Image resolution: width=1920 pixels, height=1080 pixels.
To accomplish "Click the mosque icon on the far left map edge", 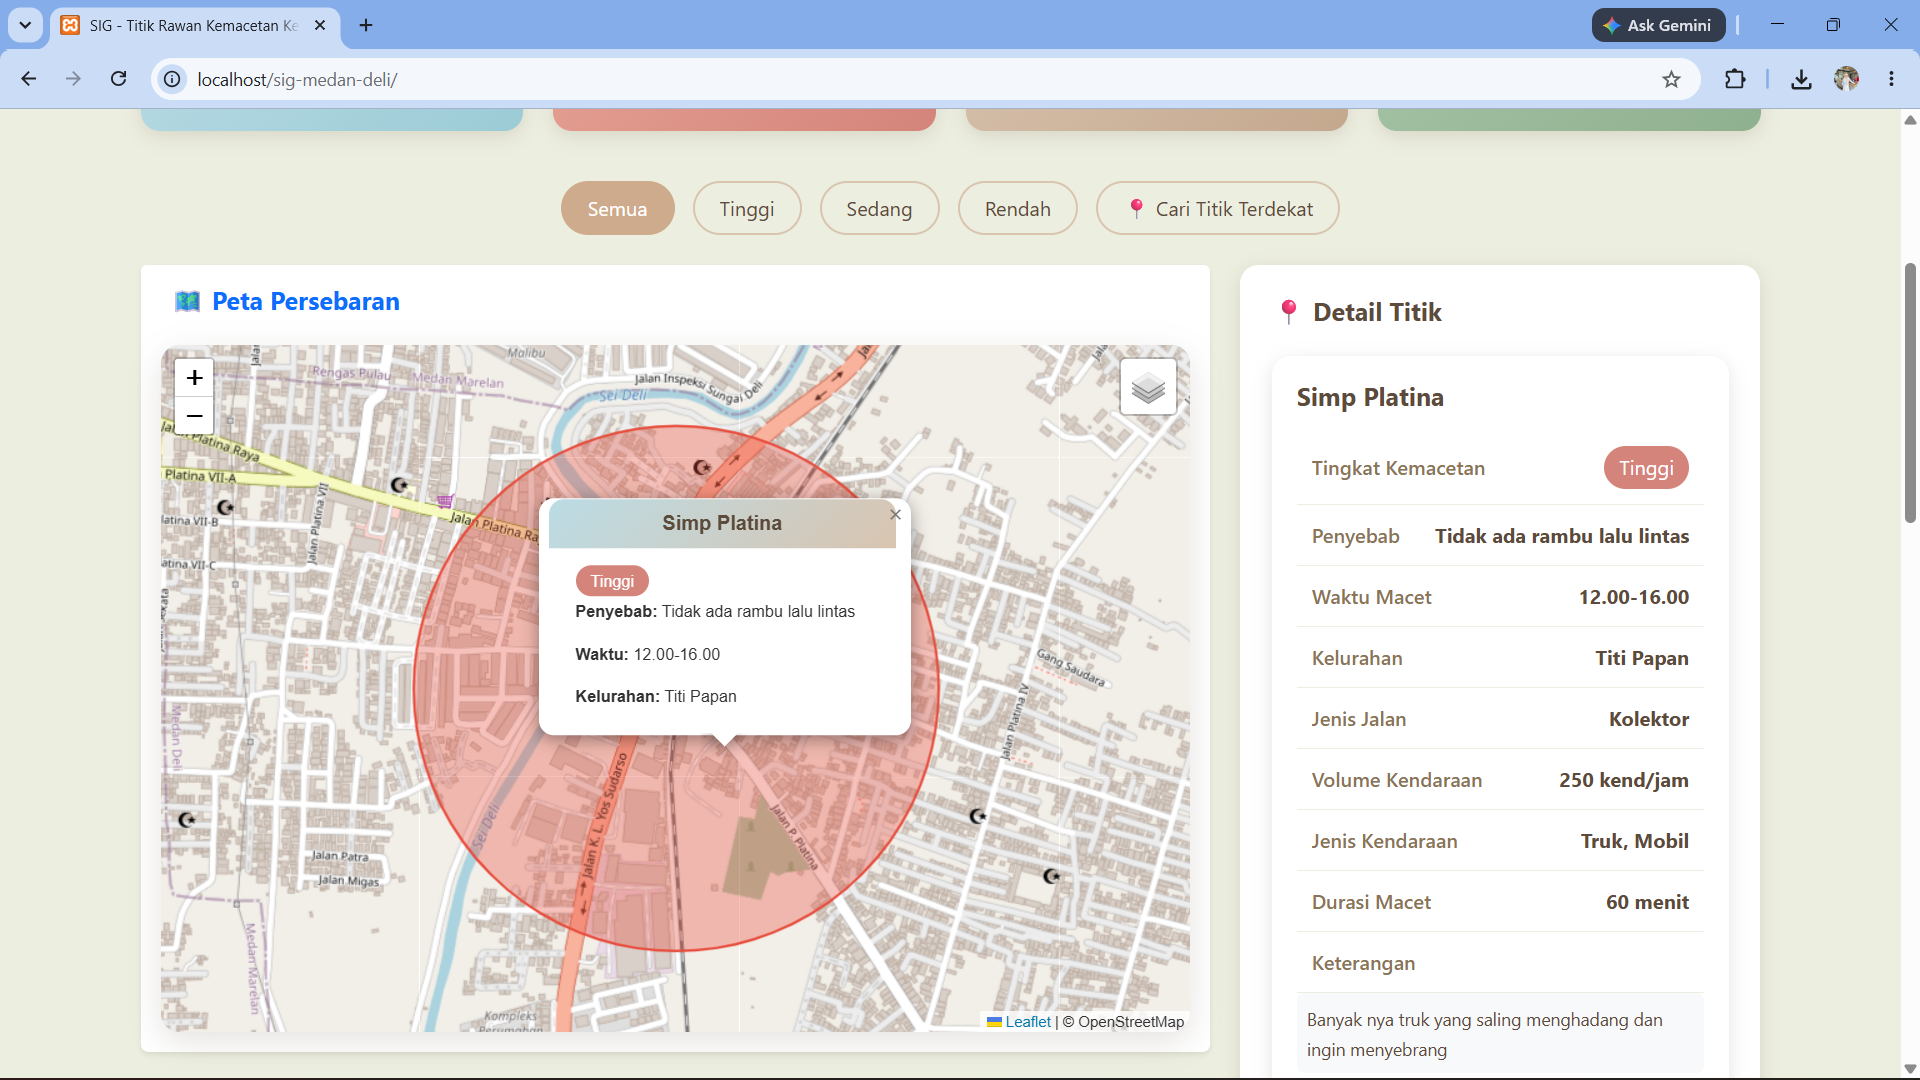I will pyautogui.click(x=186, y=820).
